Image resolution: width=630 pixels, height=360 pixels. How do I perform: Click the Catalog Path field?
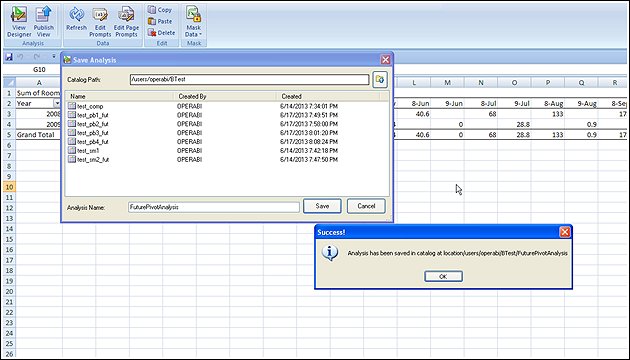point(249,79)
